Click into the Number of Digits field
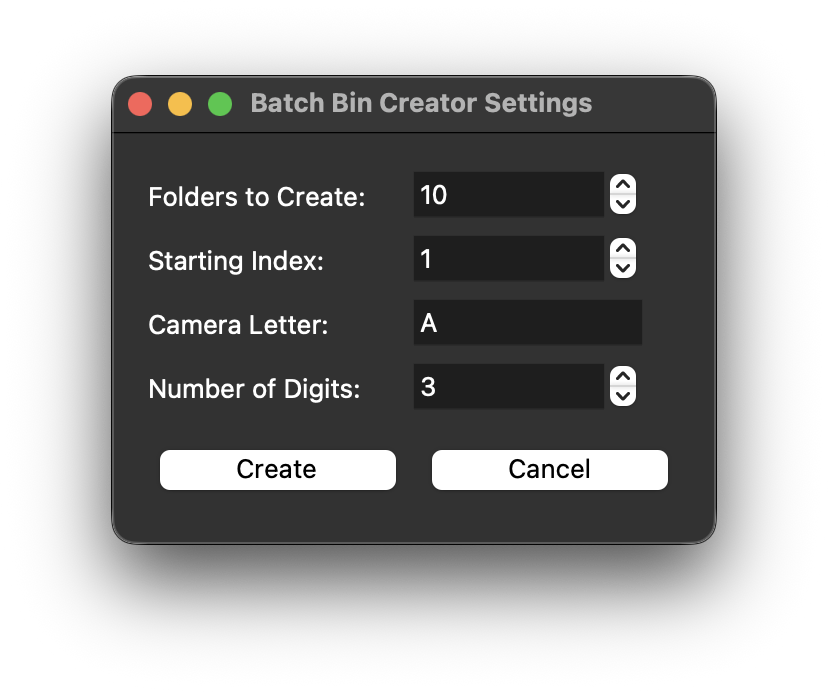Viewport: 828px width, 692px height. tap(508, 387)
